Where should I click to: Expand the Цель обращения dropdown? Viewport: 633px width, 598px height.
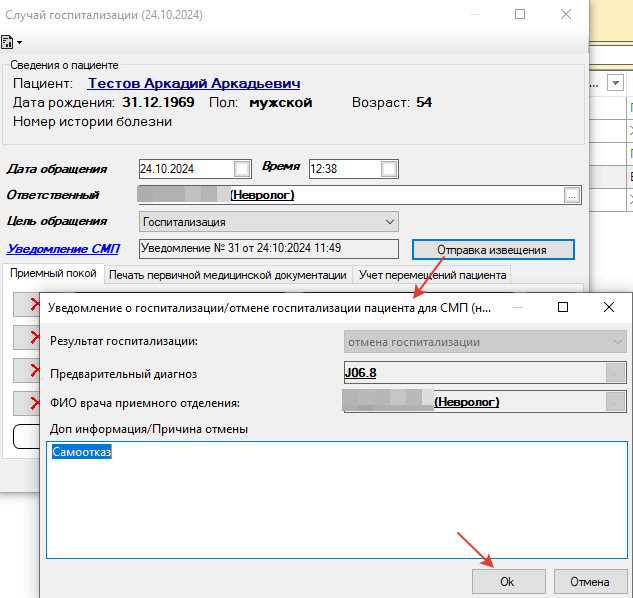(x=389, y=221)
